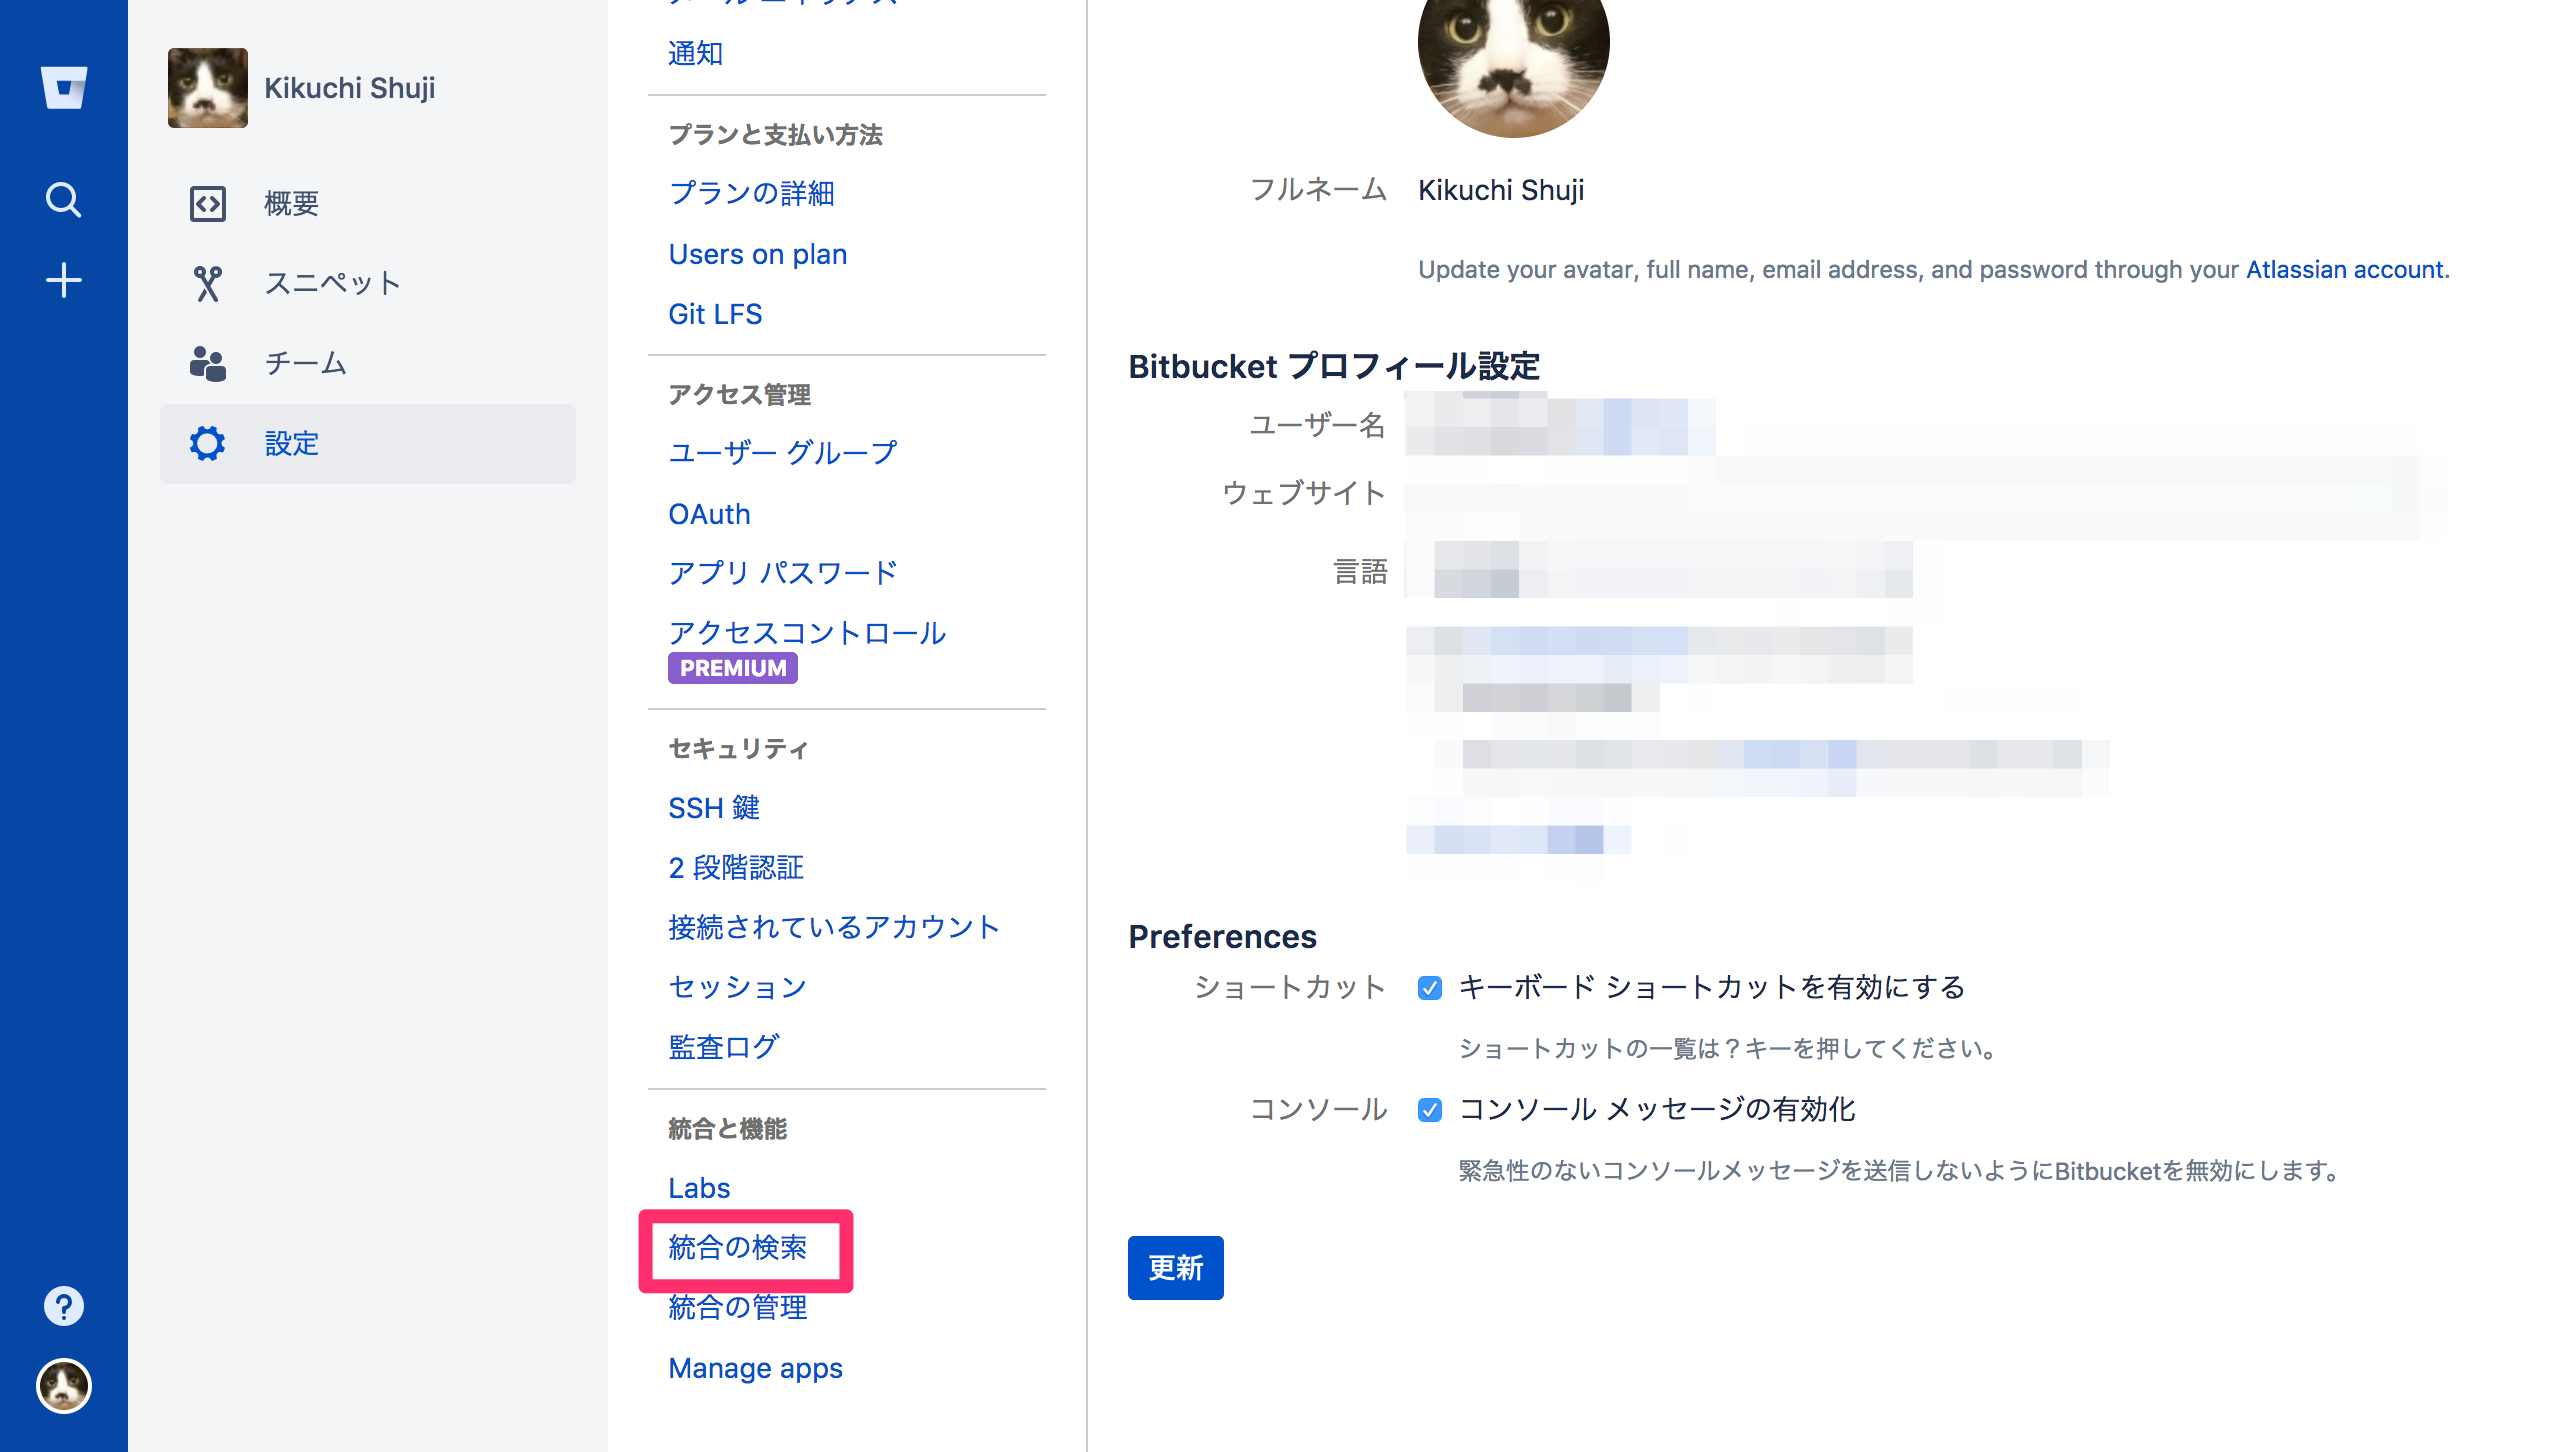This screenshot has width=2560, height=1452.
Task: Open search via the magnifier icon
Action: point(63,200)
